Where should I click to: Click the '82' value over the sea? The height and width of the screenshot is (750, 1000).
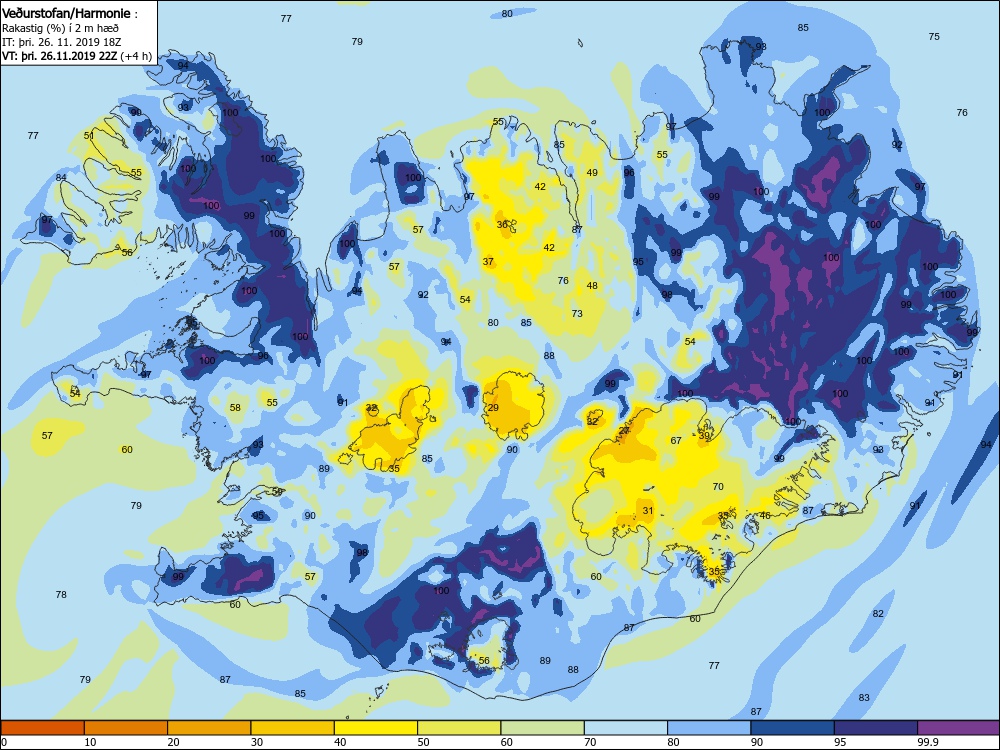tap(878, 614)
